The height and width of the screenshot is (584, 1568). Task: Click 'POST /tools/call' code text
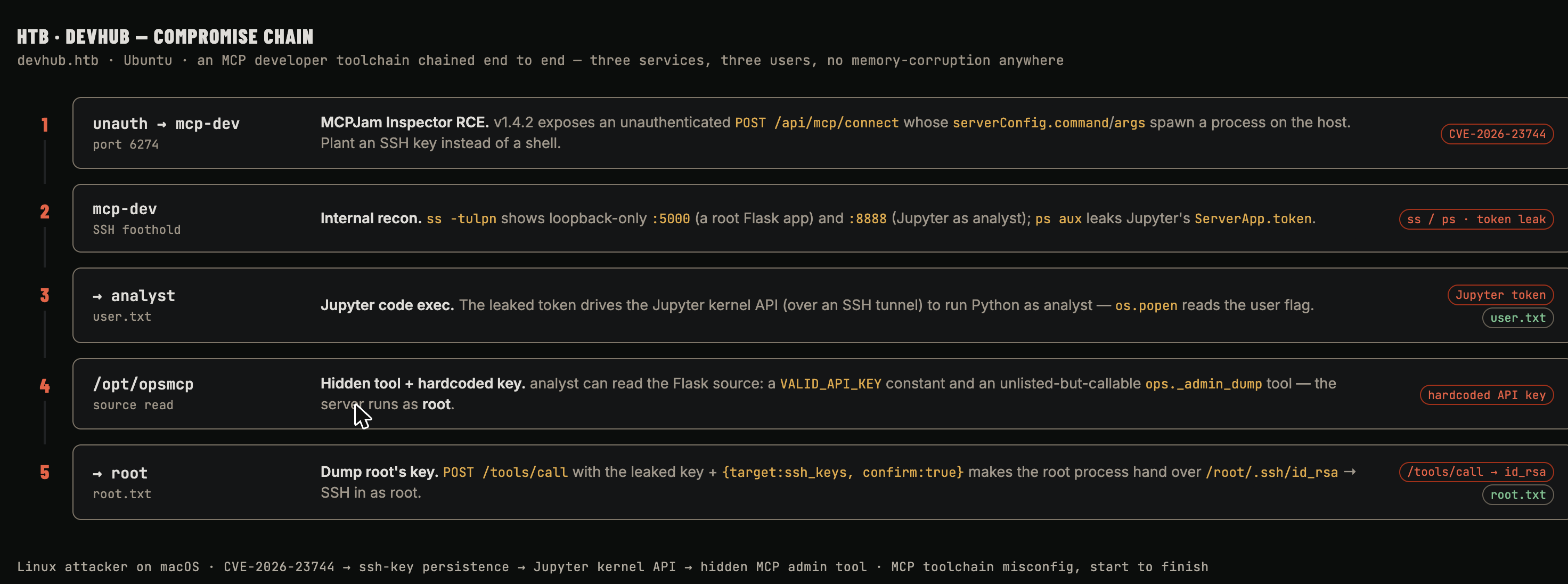point(505,472)
